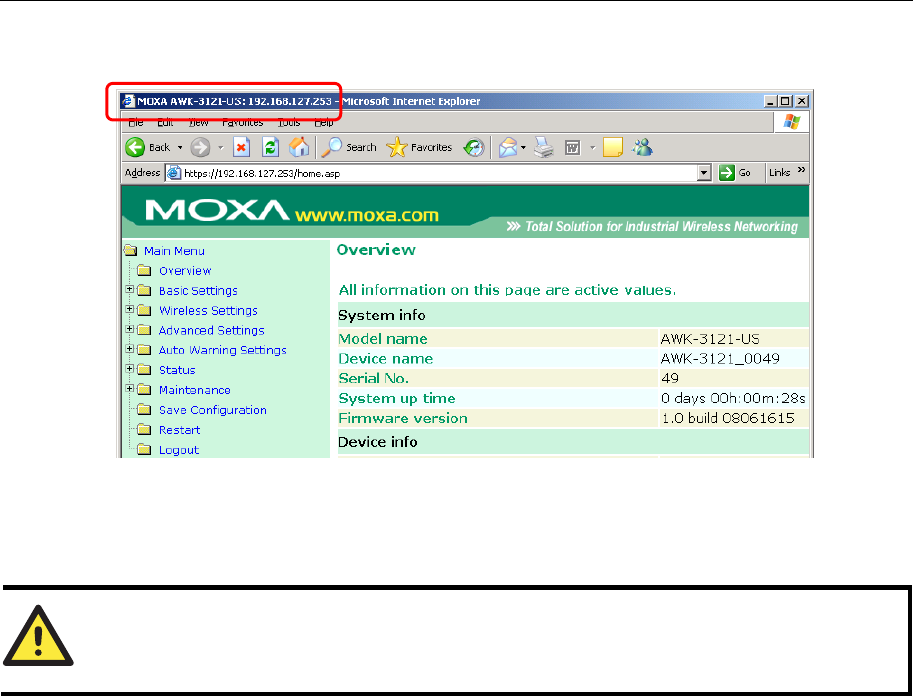
Task: Open the Back button history dropdown
Action: [180, 148]
